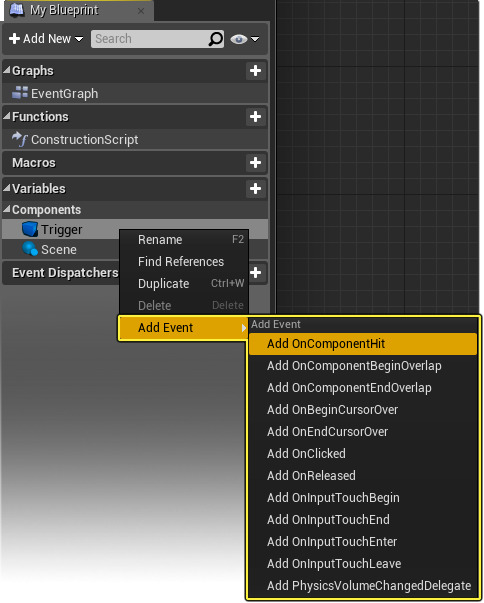Open the eye view options dropdown
Image resolution: width=484 pixels, height=603 pixels.
coord(244,39)
